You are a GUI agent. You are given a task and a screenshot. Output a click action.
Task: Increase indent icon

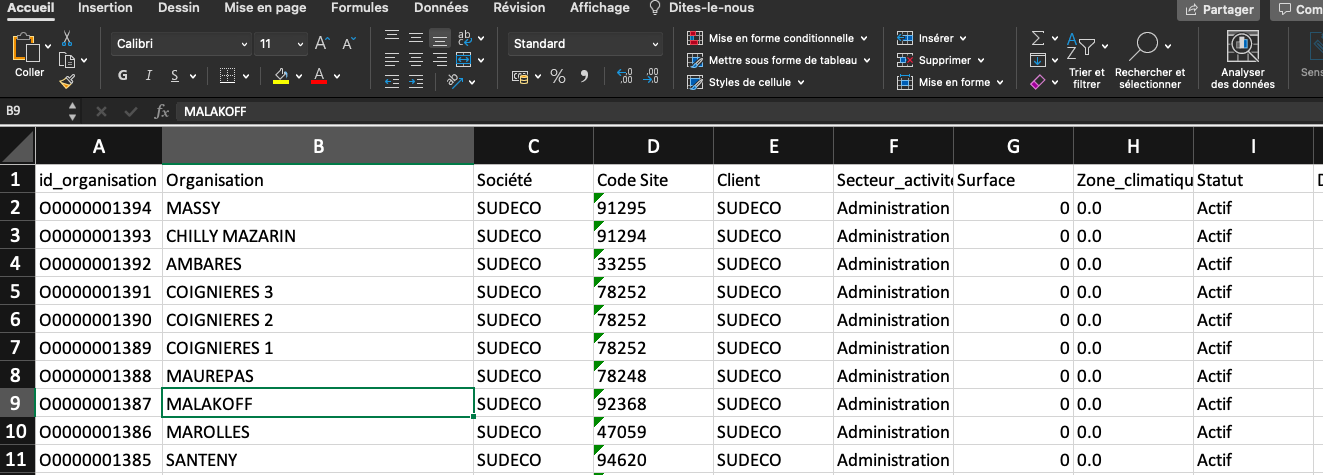415,82
